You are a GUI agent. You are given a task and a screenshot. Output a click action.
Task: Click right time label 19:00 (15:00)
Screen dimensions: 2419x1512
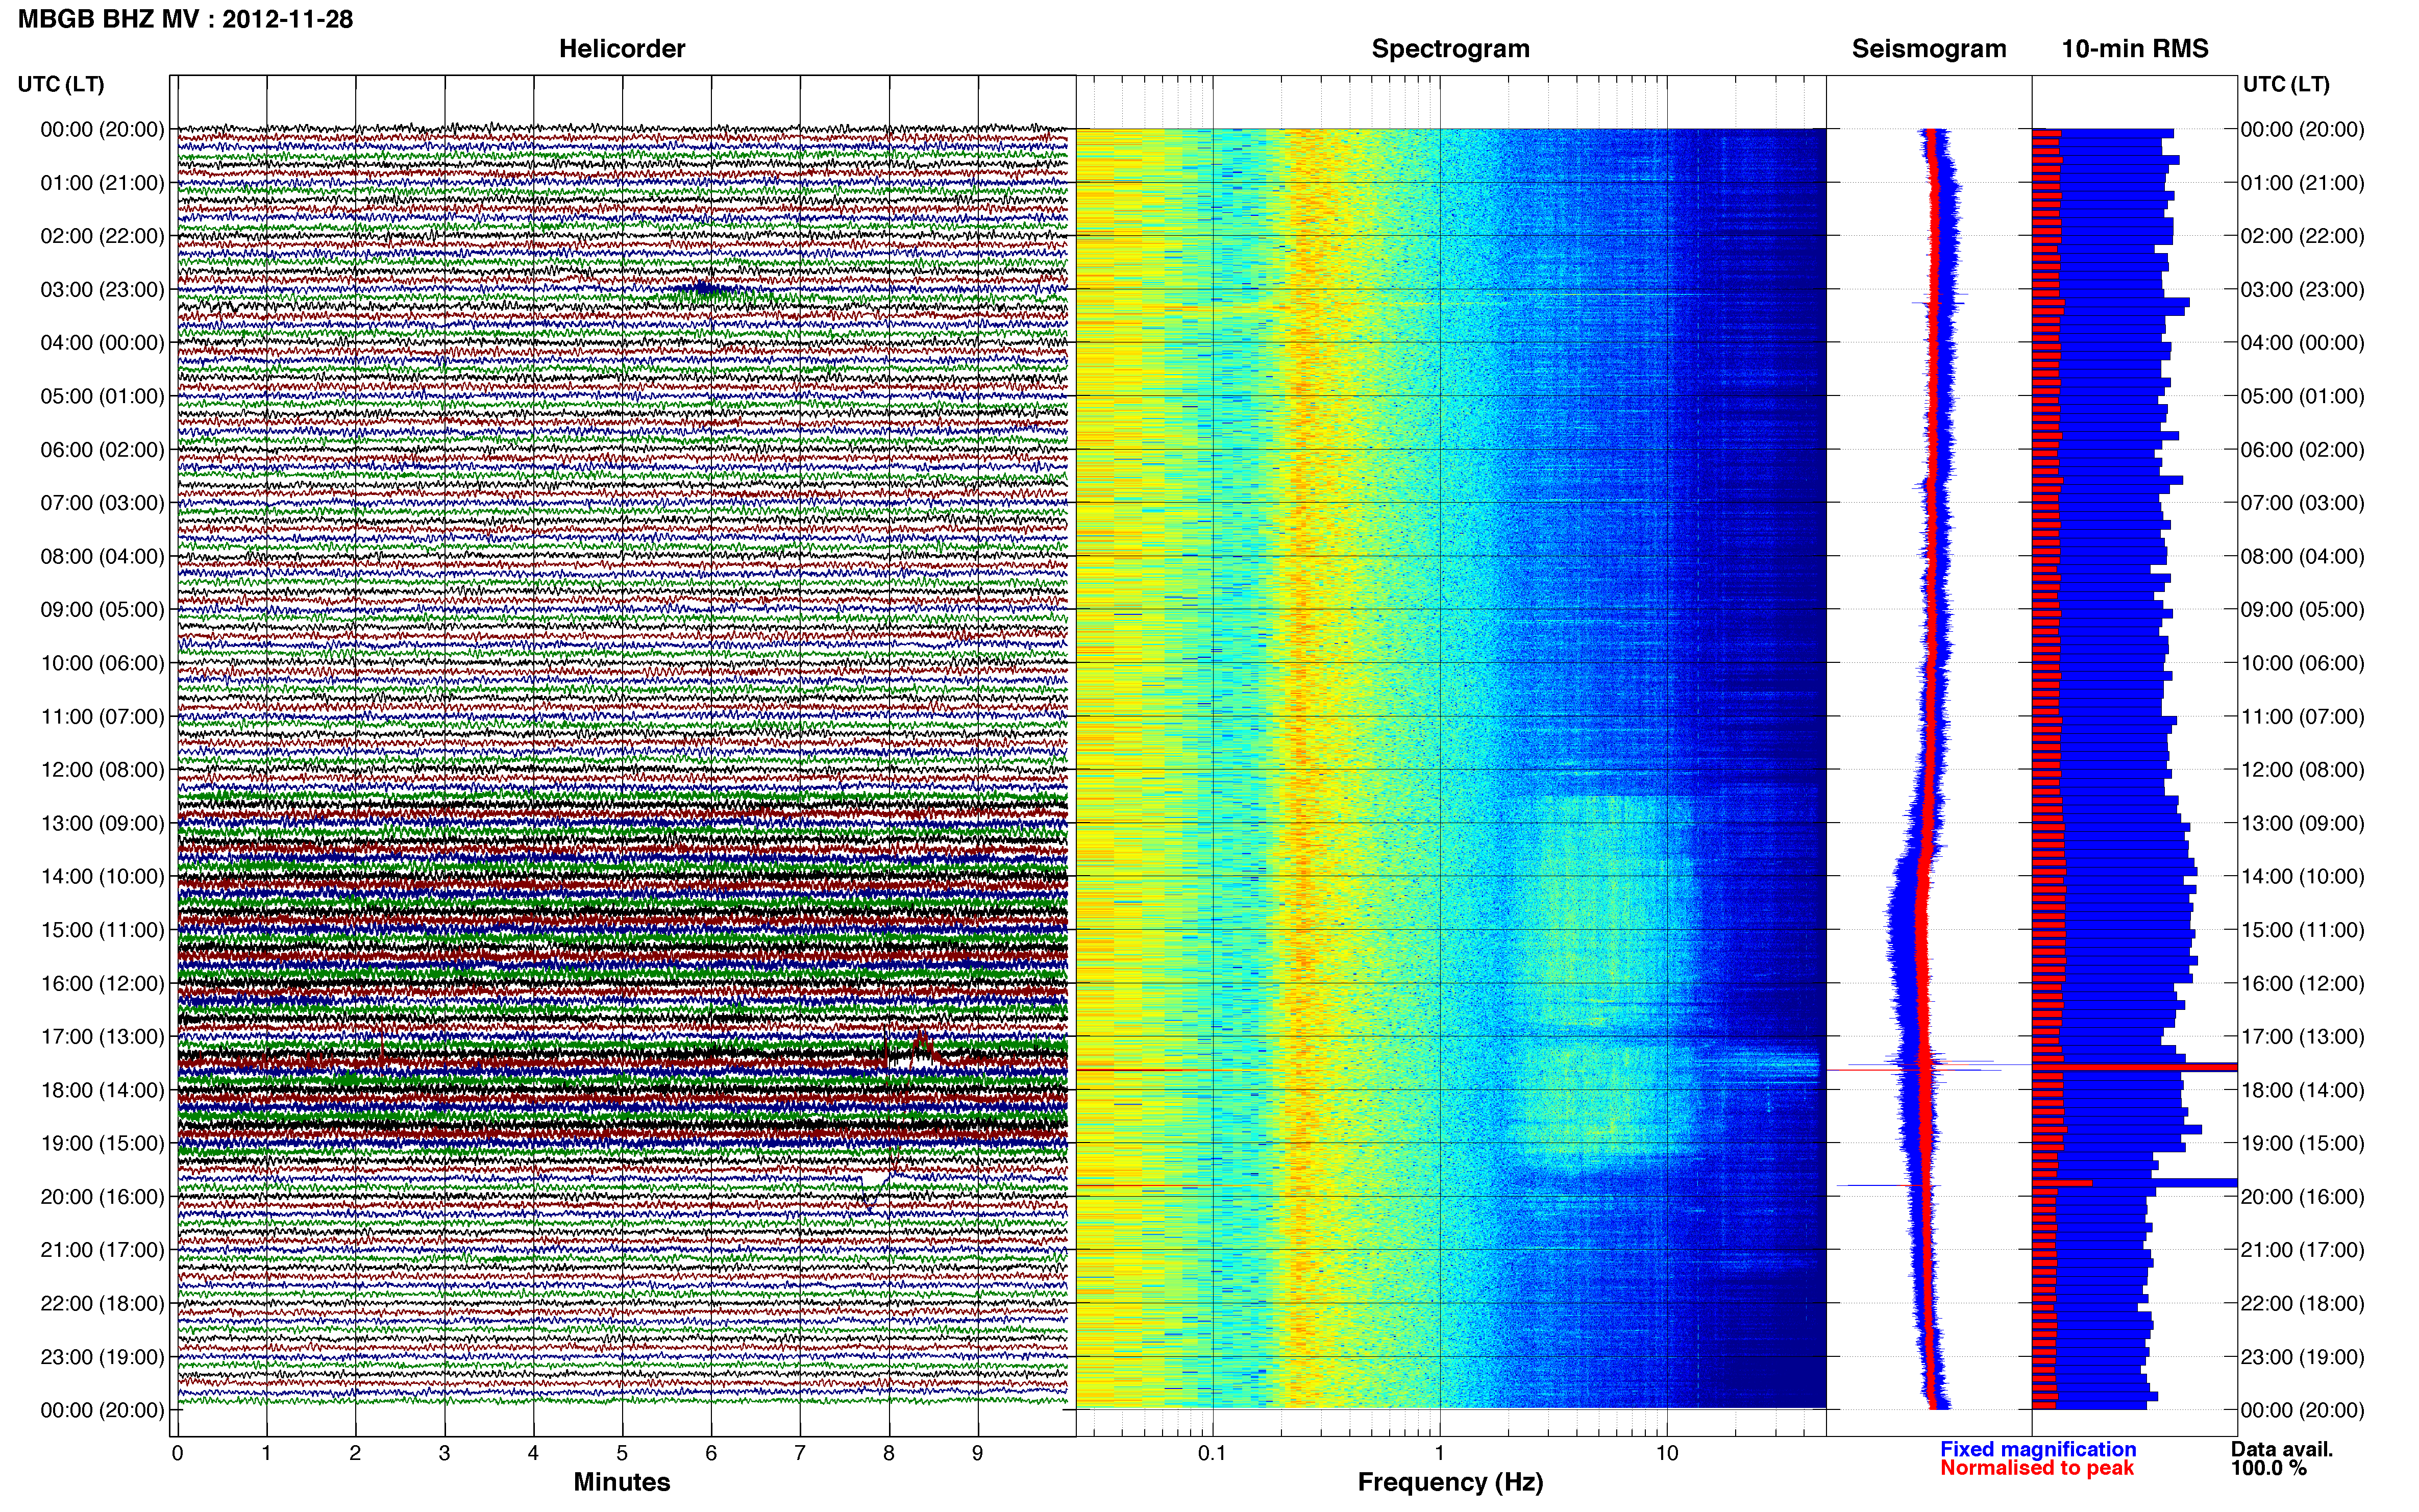pos(2303,1143)
